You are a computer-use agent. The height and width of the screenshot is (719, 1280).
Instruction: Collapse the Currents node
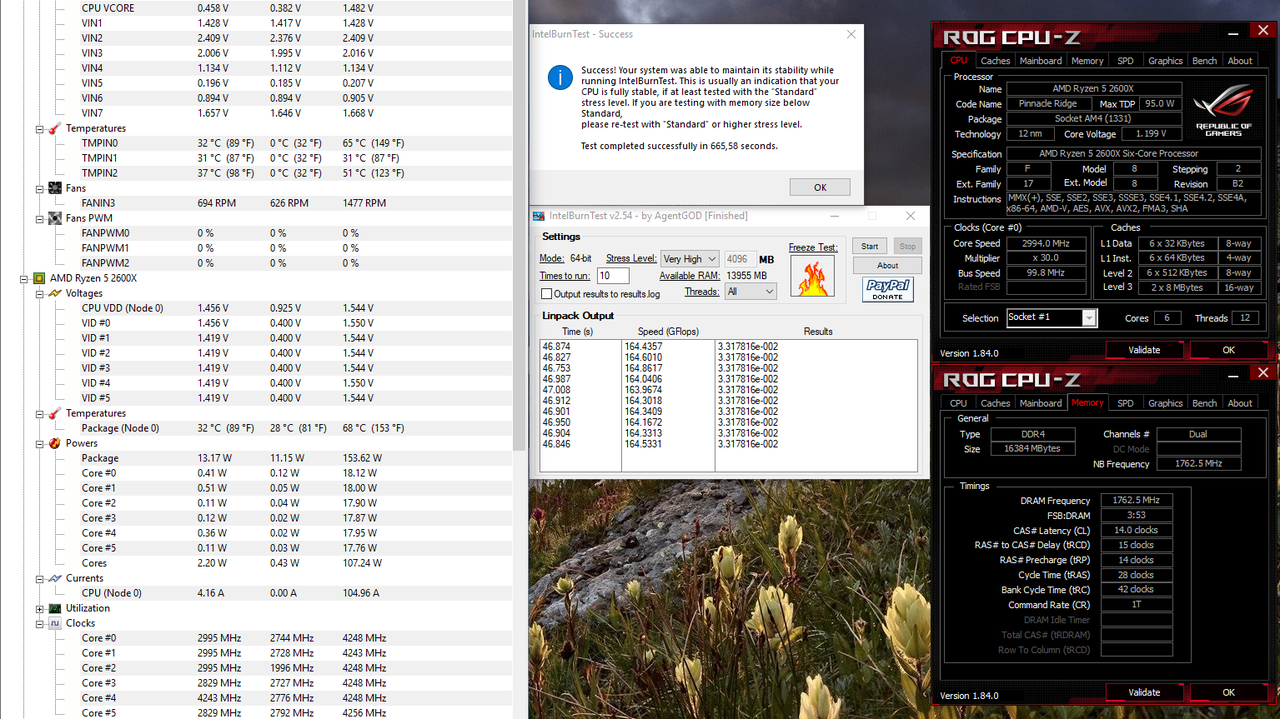40,578
